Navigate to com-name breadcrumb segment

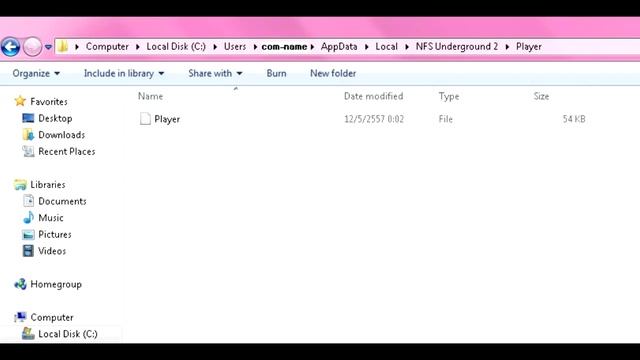pos(284,47)
